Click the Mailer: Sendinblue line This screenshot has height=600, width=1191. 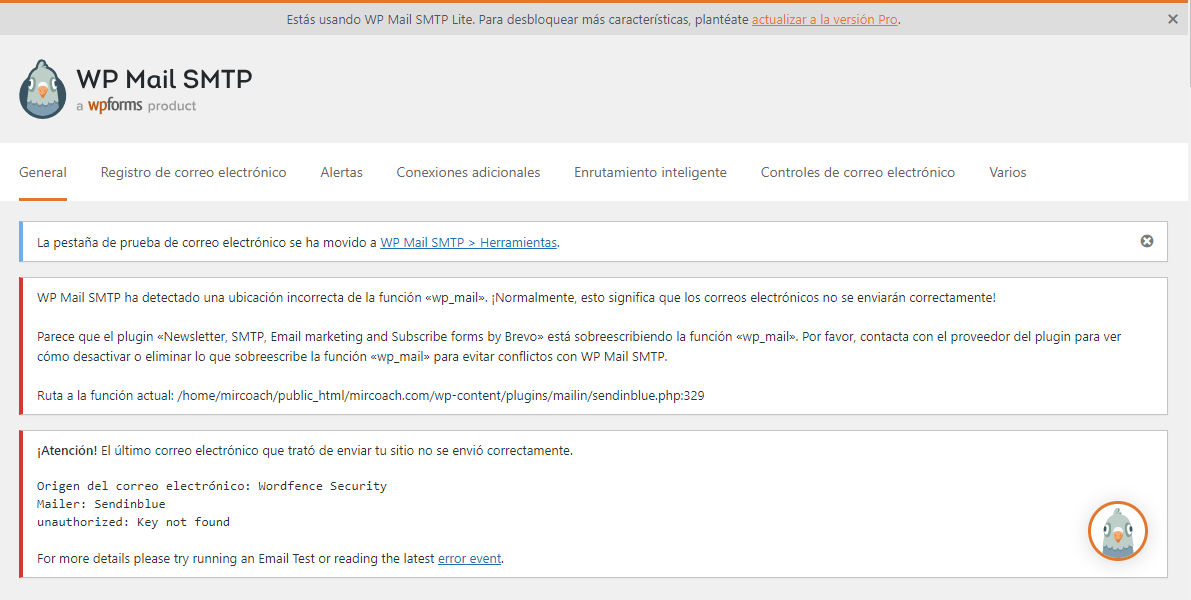(101, 504)
